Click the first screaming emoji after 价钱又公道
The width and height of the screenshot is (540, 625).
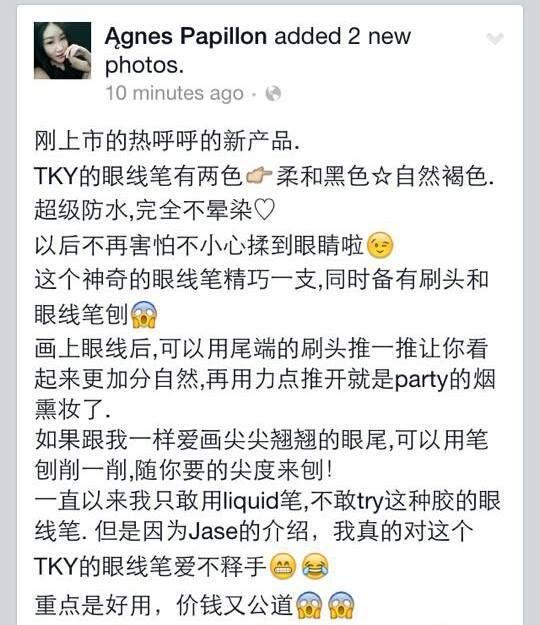[x=309, y=604]
